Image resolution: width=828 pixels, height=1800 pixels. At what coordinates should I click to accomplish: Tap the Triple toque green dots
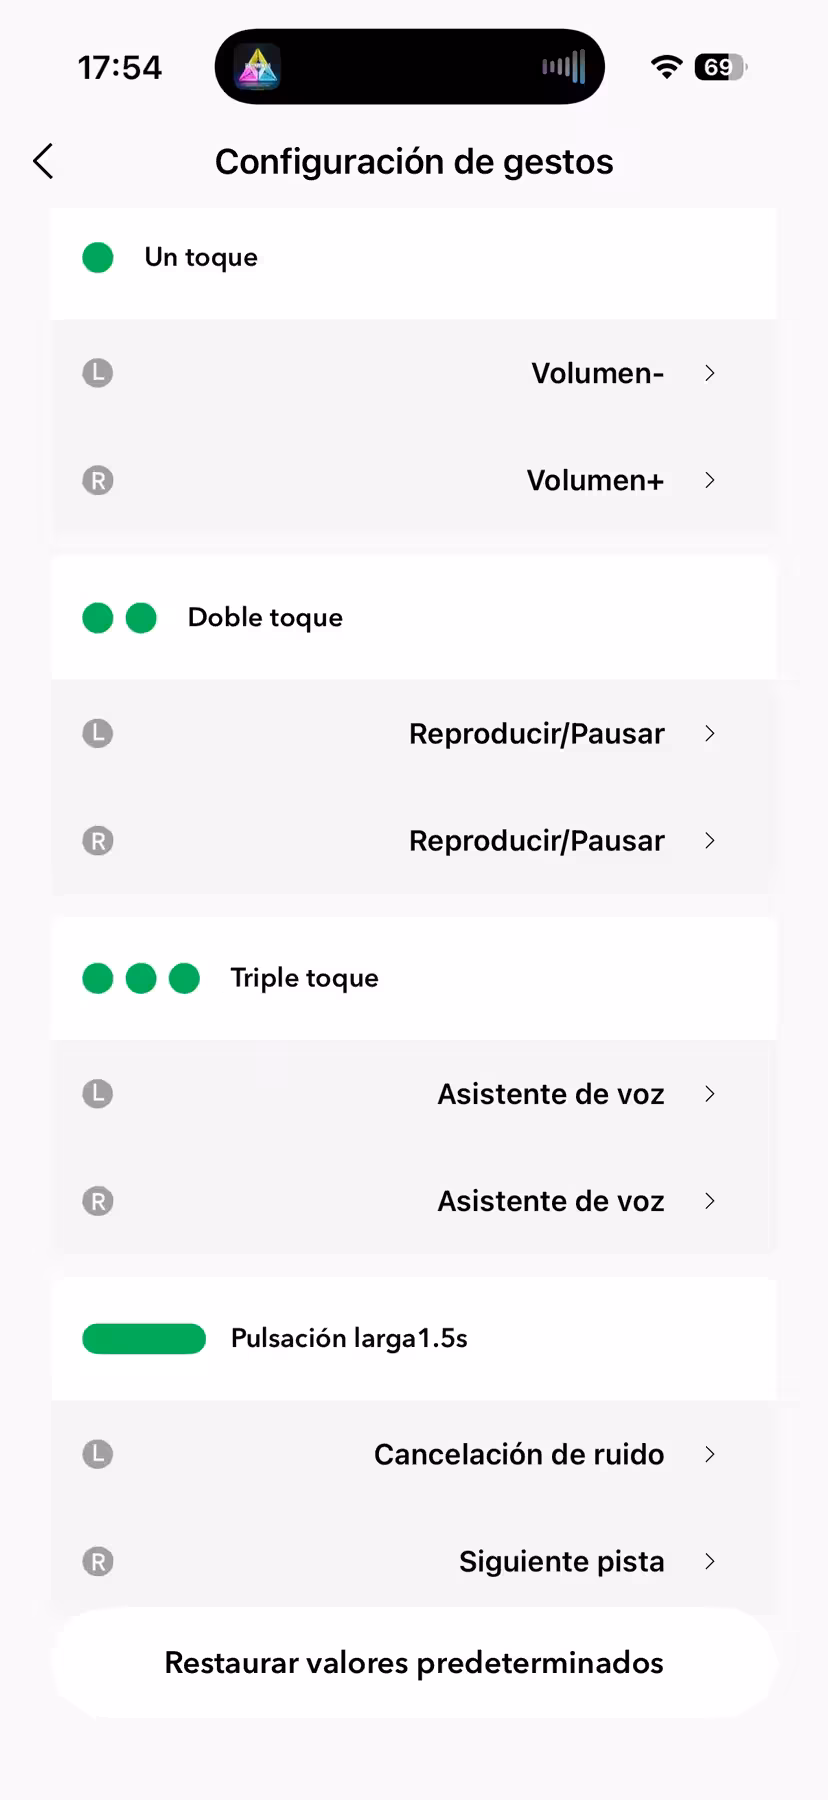141,978
